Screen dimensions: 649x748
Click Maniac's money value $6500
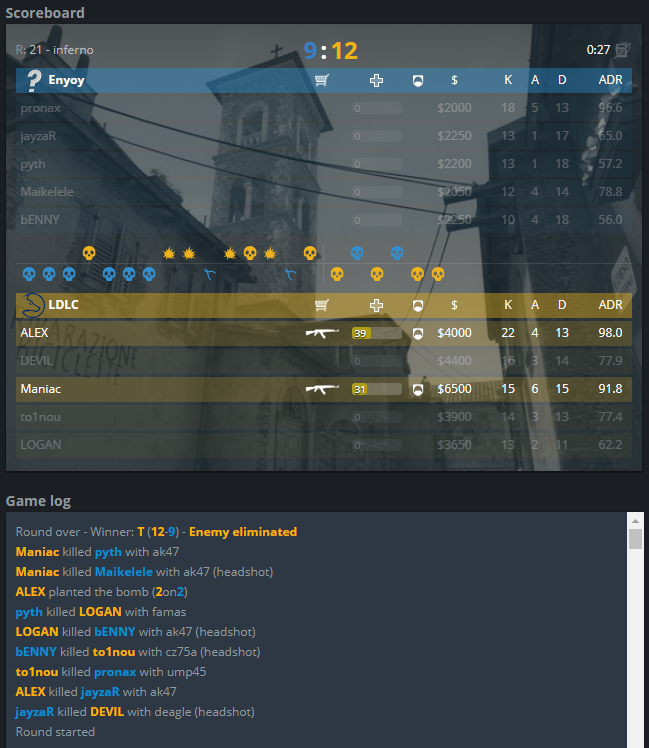tap(454, 389)
